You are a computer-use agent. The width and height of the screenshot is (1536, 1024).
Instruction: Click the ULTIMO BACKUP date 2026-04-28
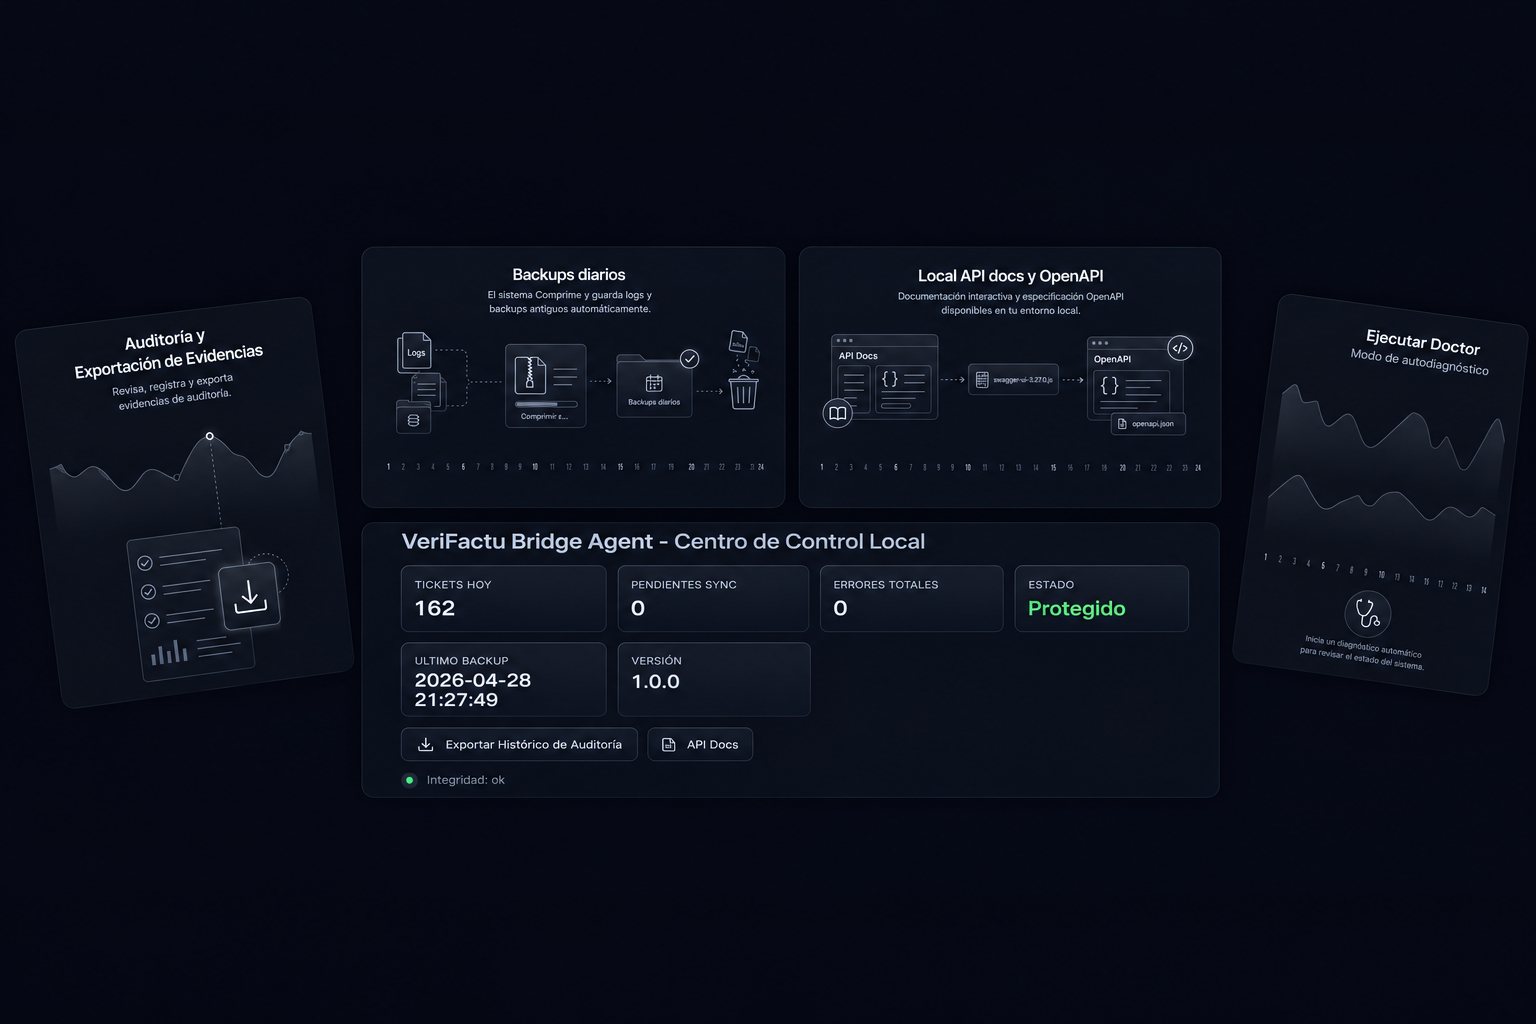(x=473, y=680)
